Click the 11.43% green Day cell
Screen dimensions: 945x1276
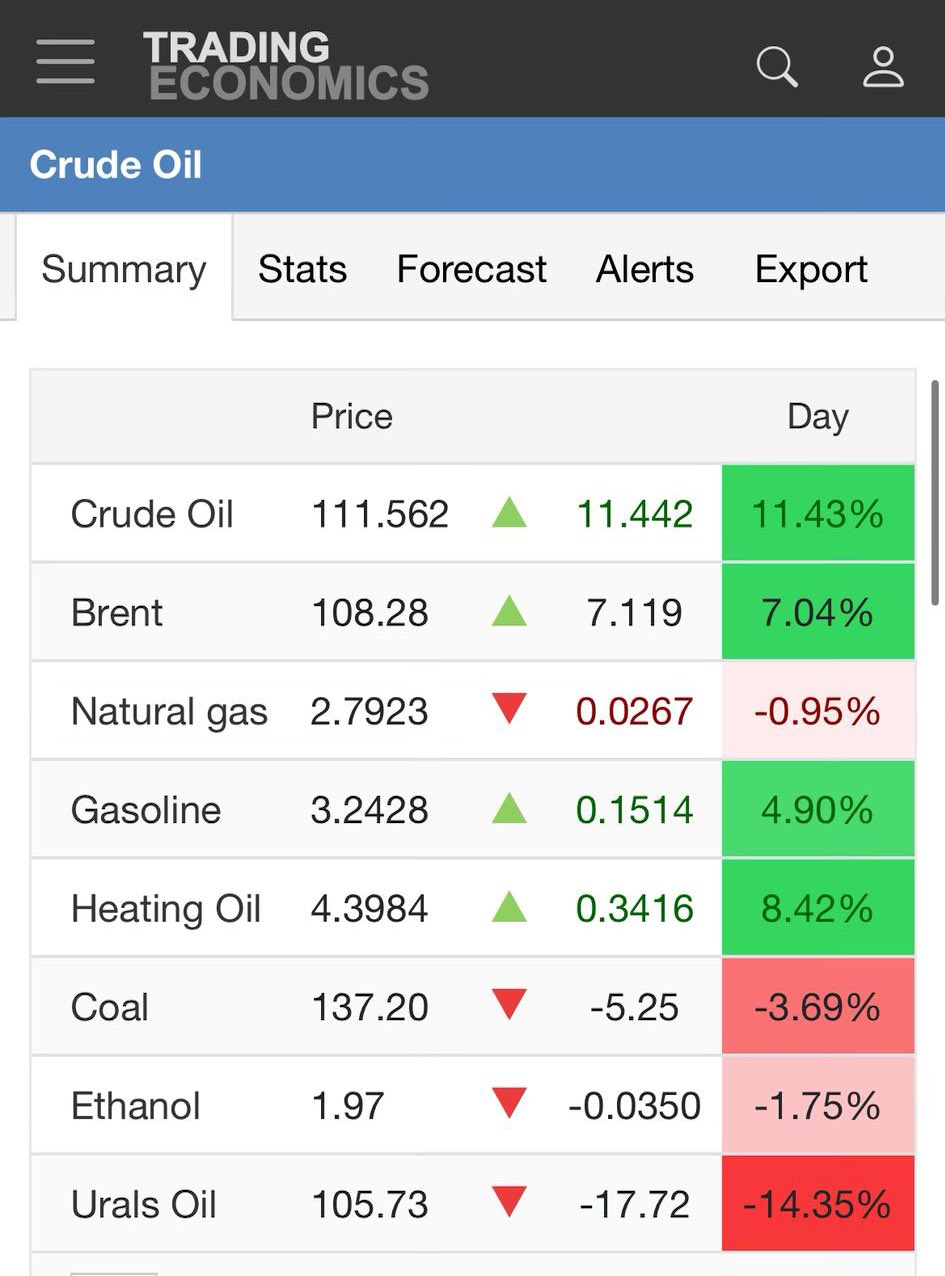coord(817,514)
